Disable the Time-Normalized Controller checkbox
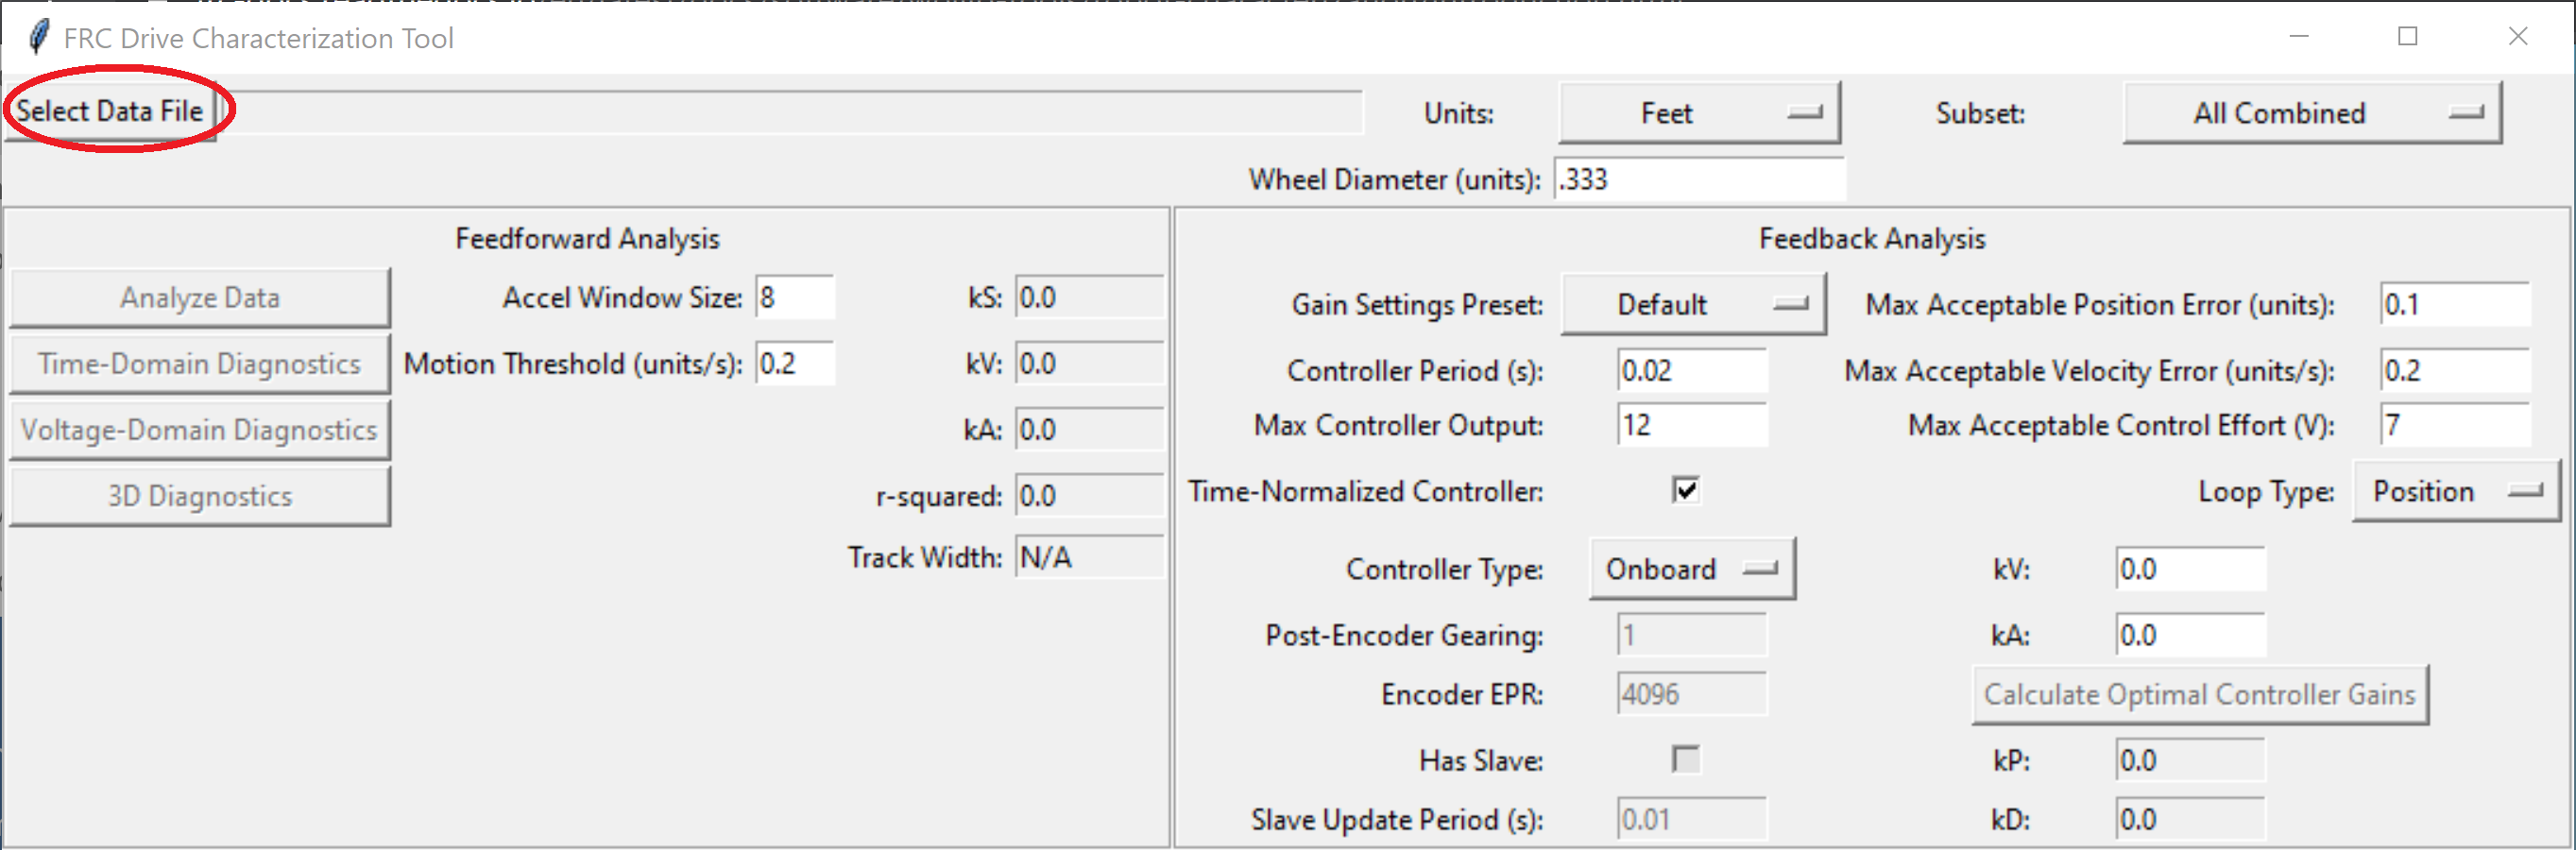Image resolution: width=2576 pixels, height=850 pixels. (x=1686, y=489)
